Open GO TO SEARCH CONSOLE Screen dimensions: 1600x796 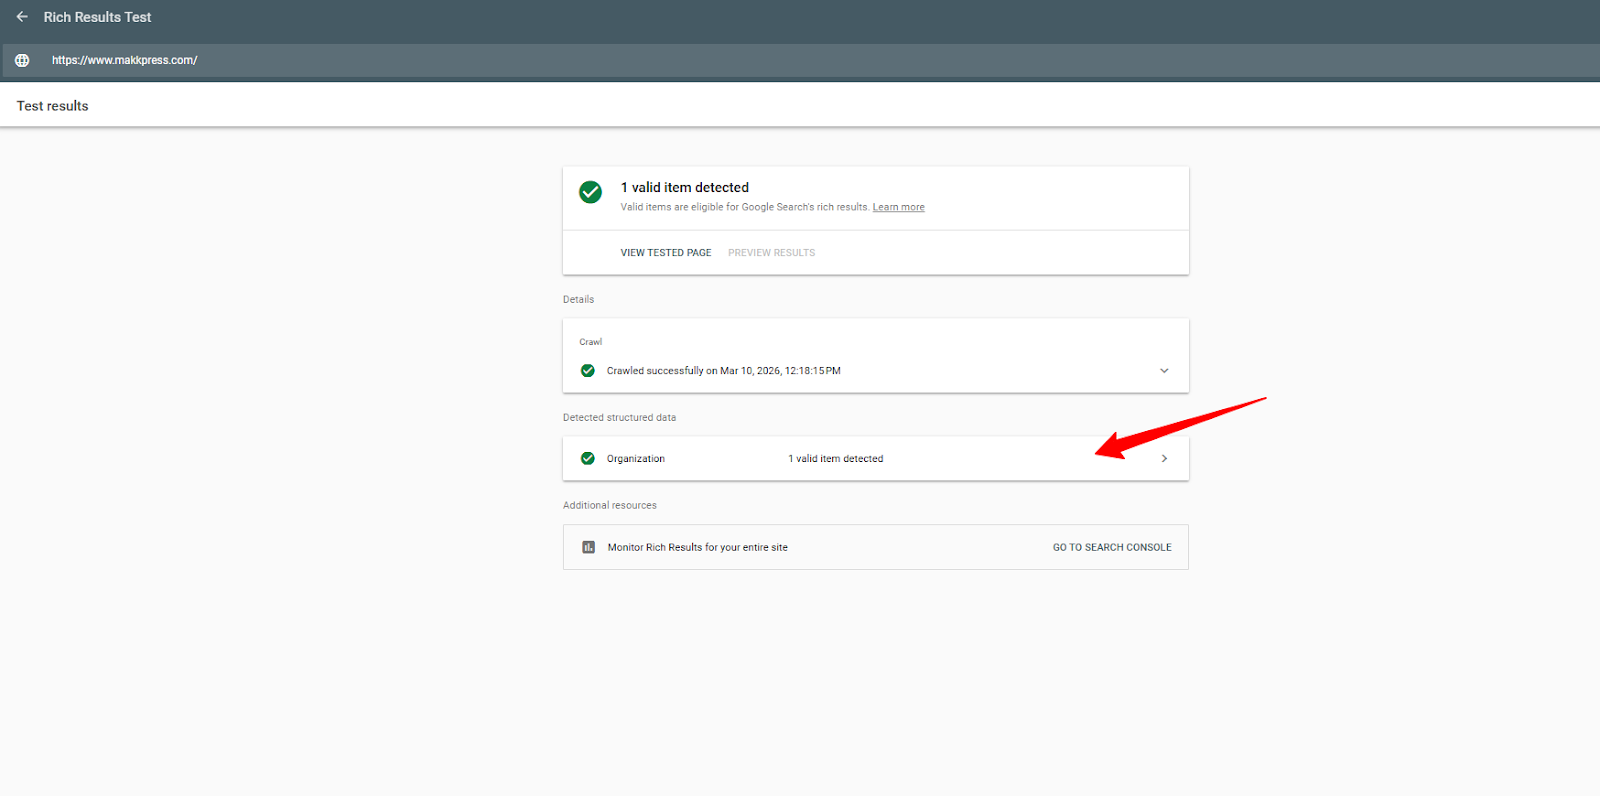pos(1111,548)
